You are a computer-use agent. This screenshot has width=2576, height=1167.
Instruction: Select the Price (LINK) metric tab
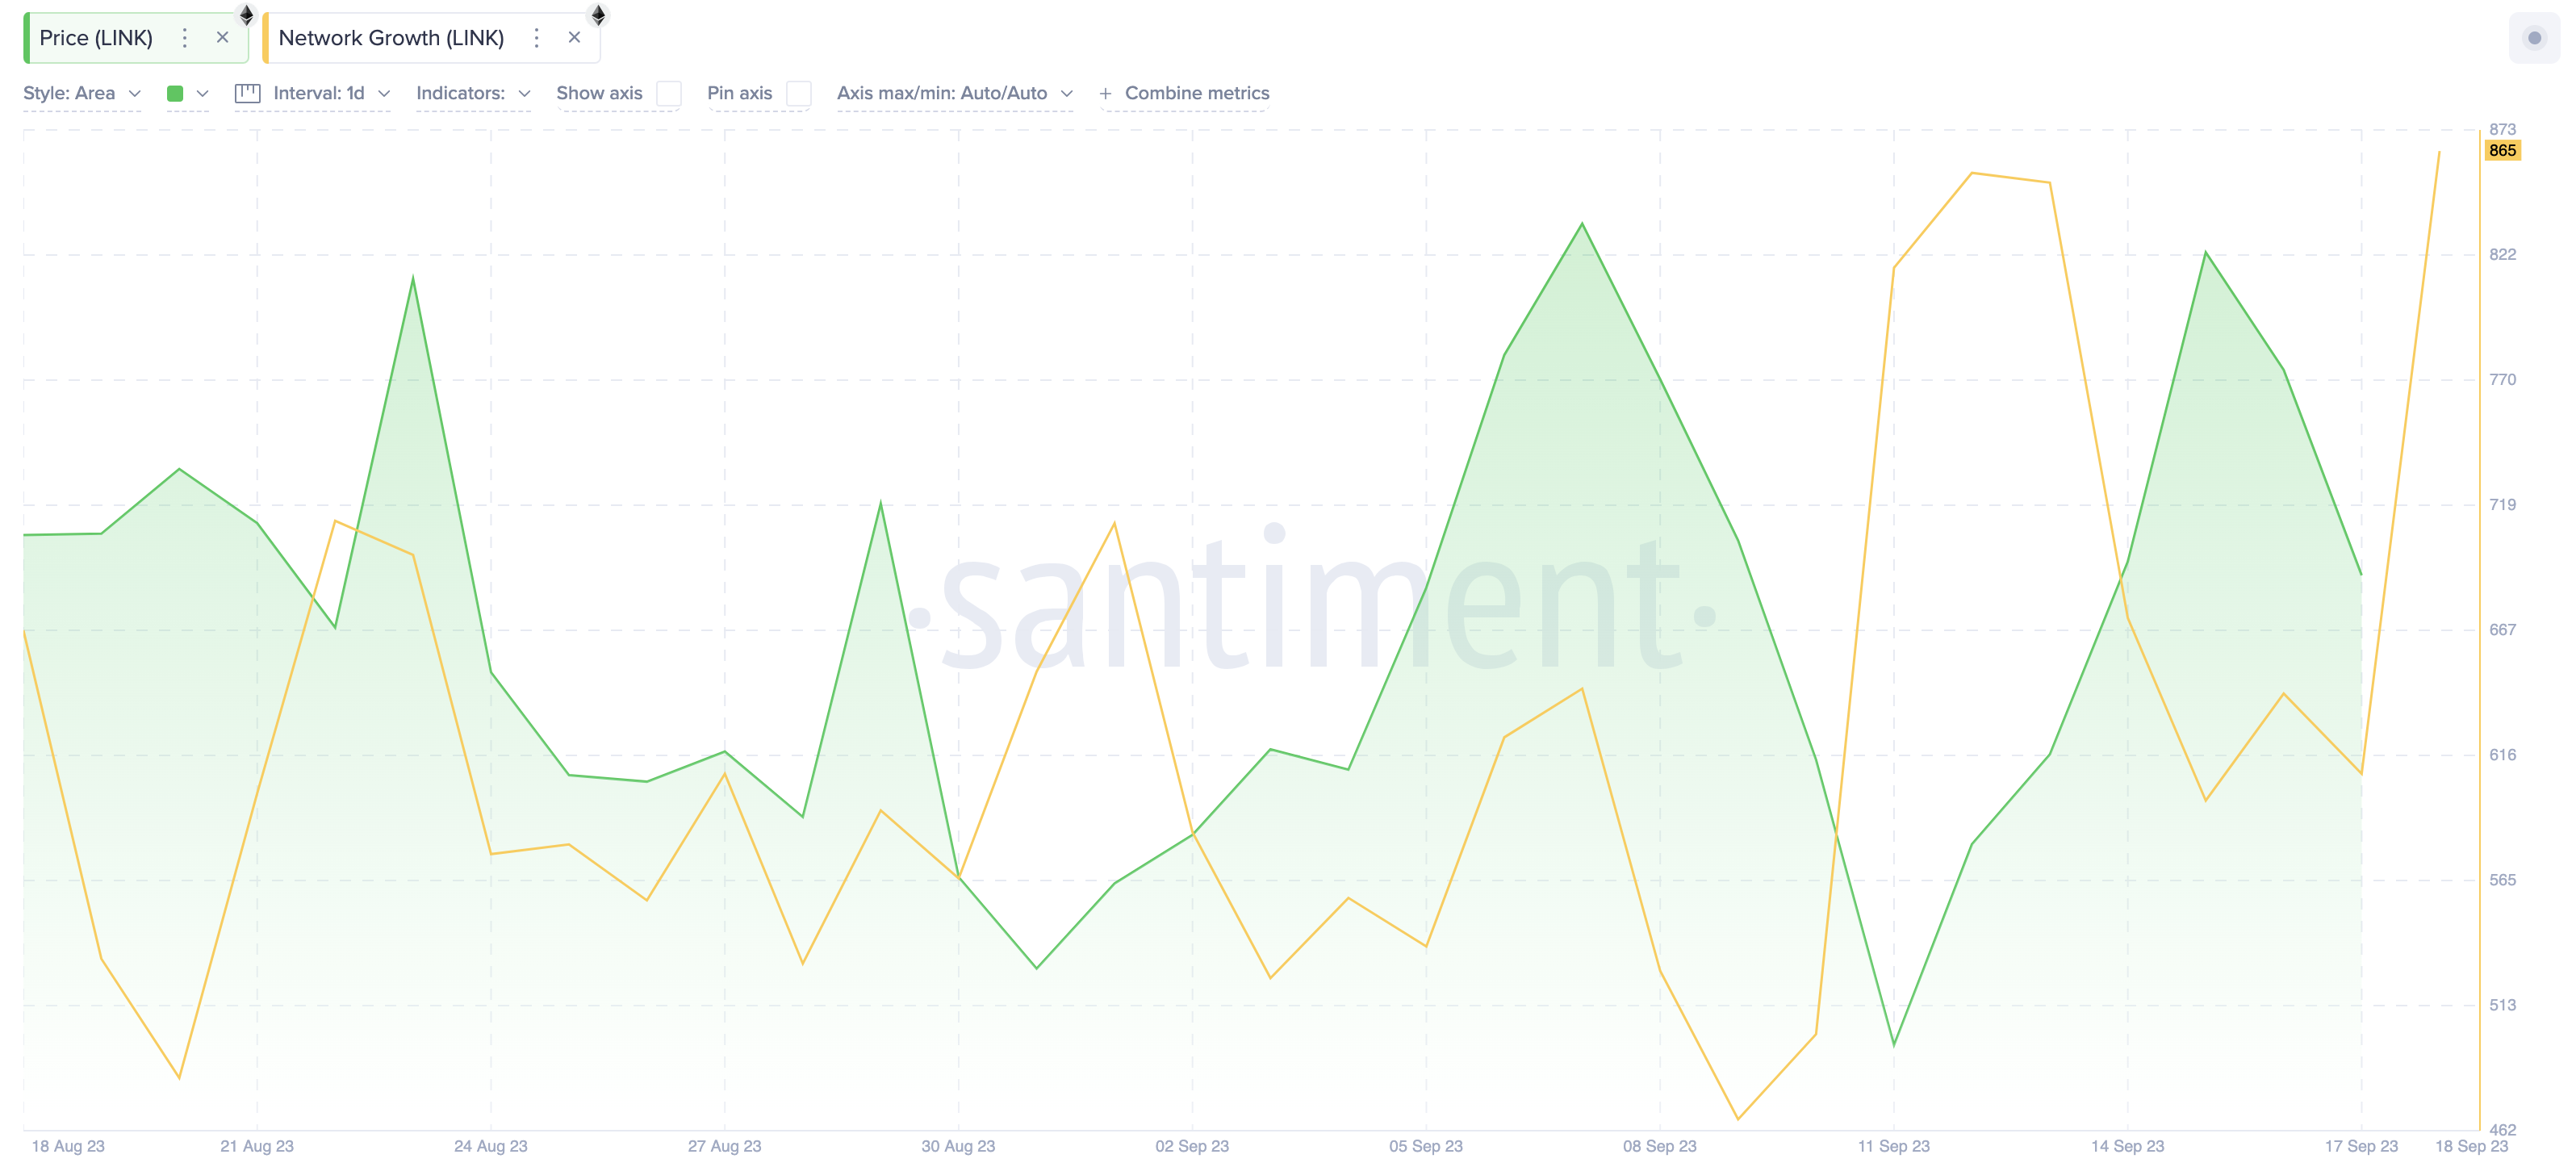point(96,38)
